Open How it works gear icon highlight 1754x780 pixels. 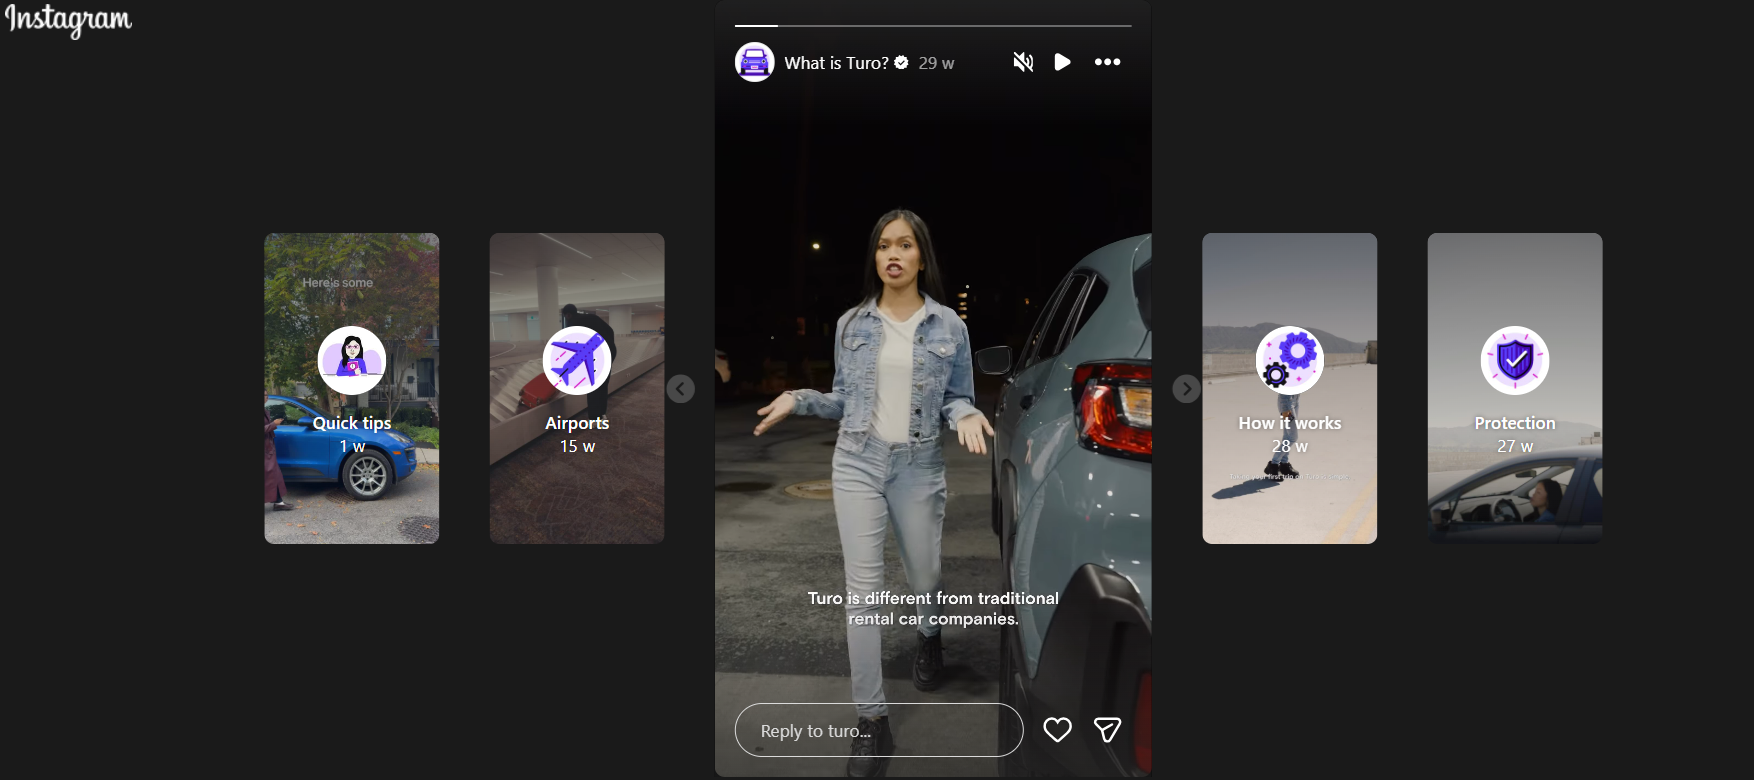coord(1289,360)
